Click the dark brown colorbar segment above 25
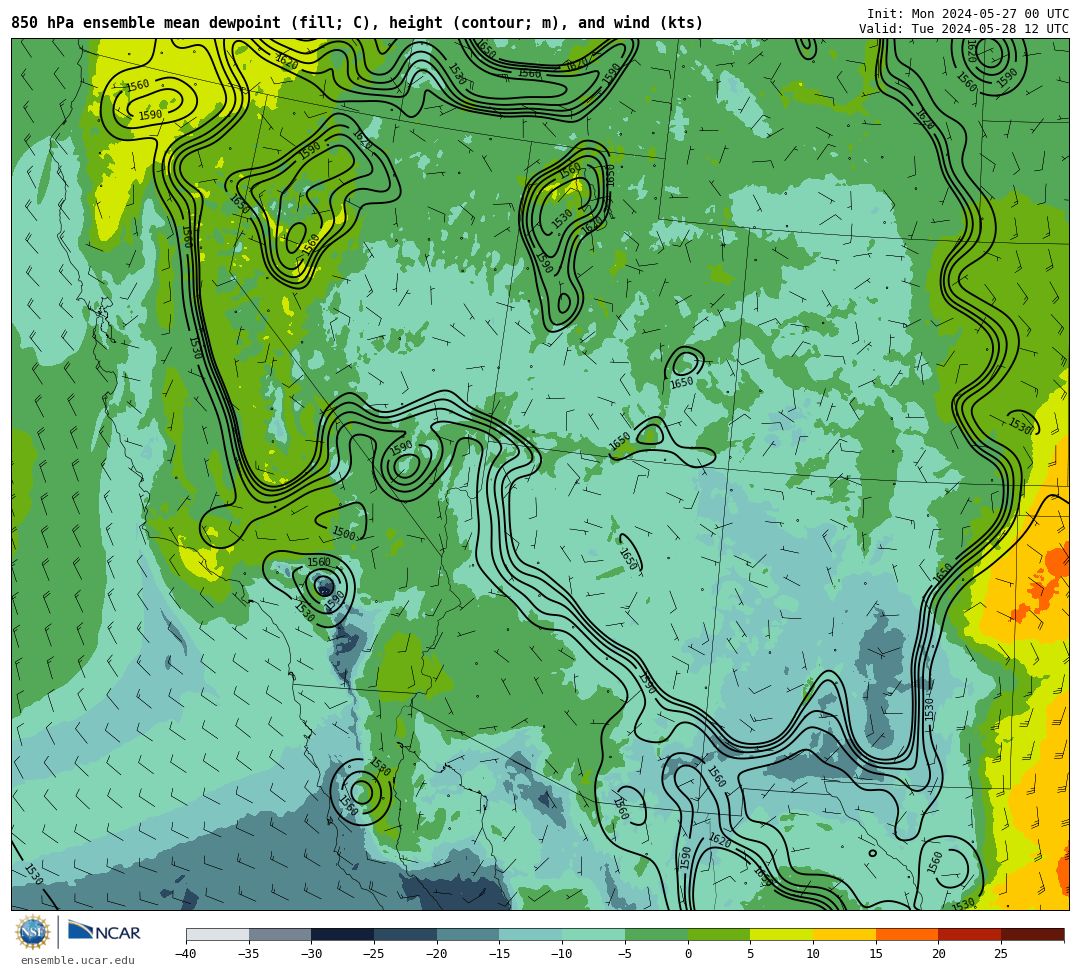This screenshot has width=1080, height=973. click(x=1032, y=934)
